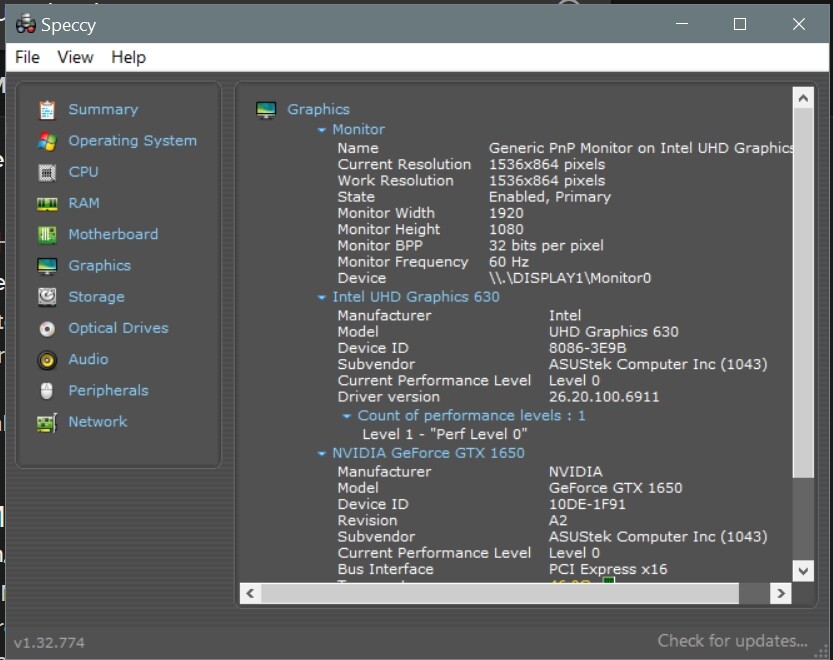Open the Summary section

(x=103, y=109)
